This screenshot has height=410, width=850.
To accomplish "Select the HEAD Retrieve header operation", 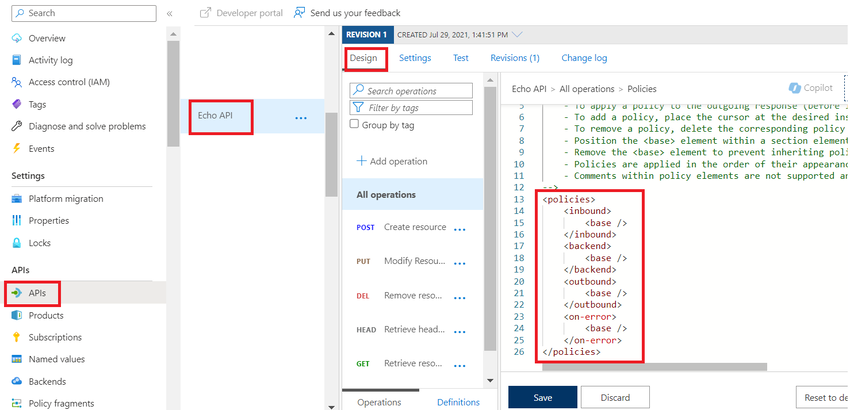I will click(413, 330).
